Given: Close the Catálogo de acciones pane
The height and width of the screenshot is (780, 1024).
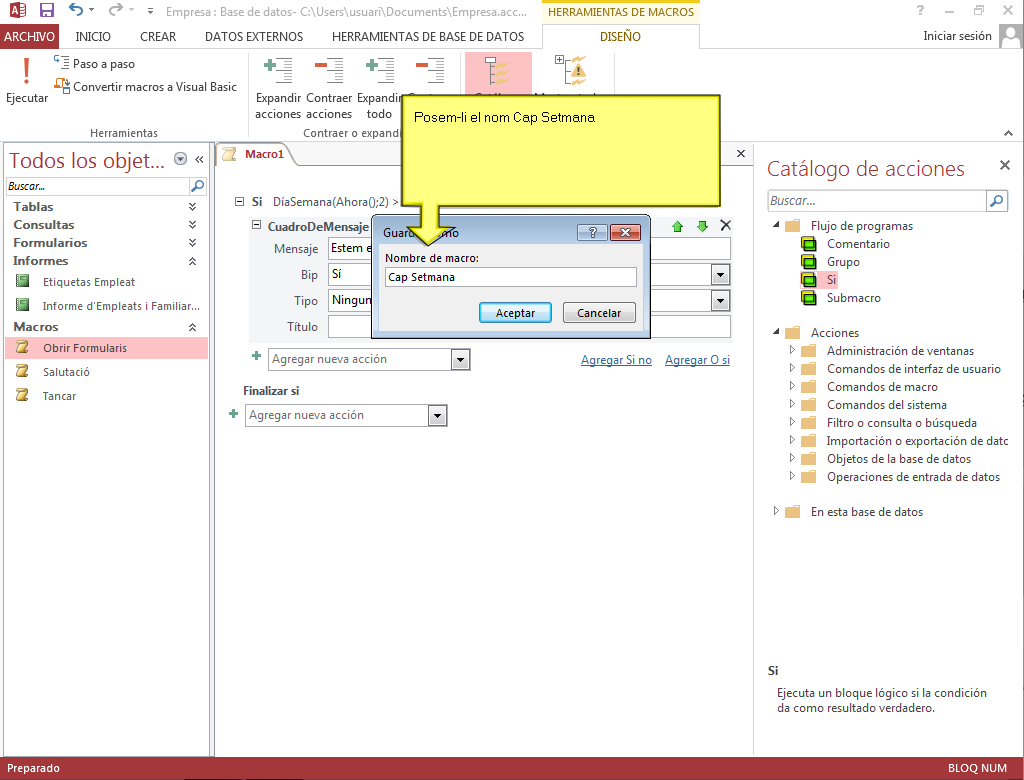Looking at the screenshot, I should [x=1005, y=165].
